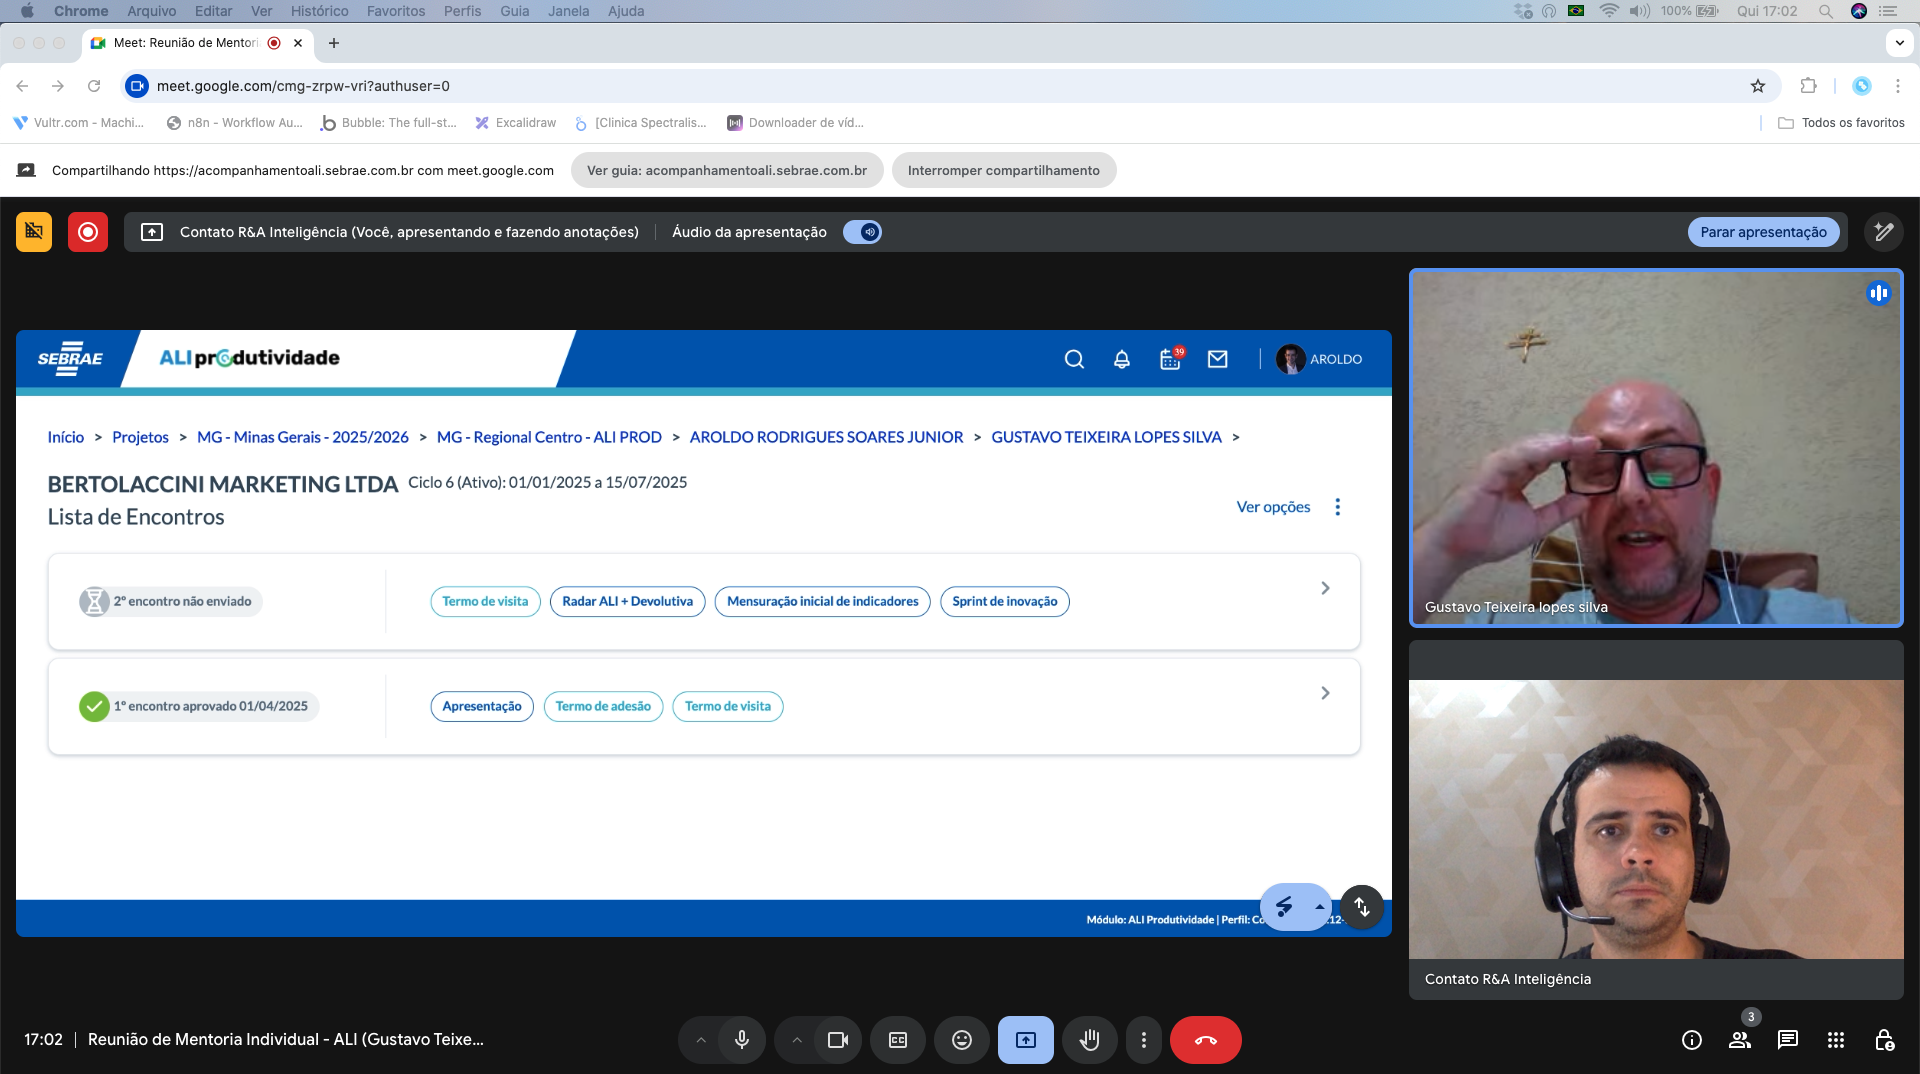Go to Projetos breadcrumb

(x=140, y=437)
